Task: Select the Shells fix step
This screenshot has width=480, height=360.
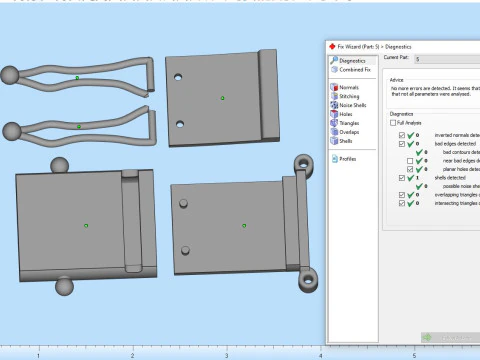Action: point(341,141)
